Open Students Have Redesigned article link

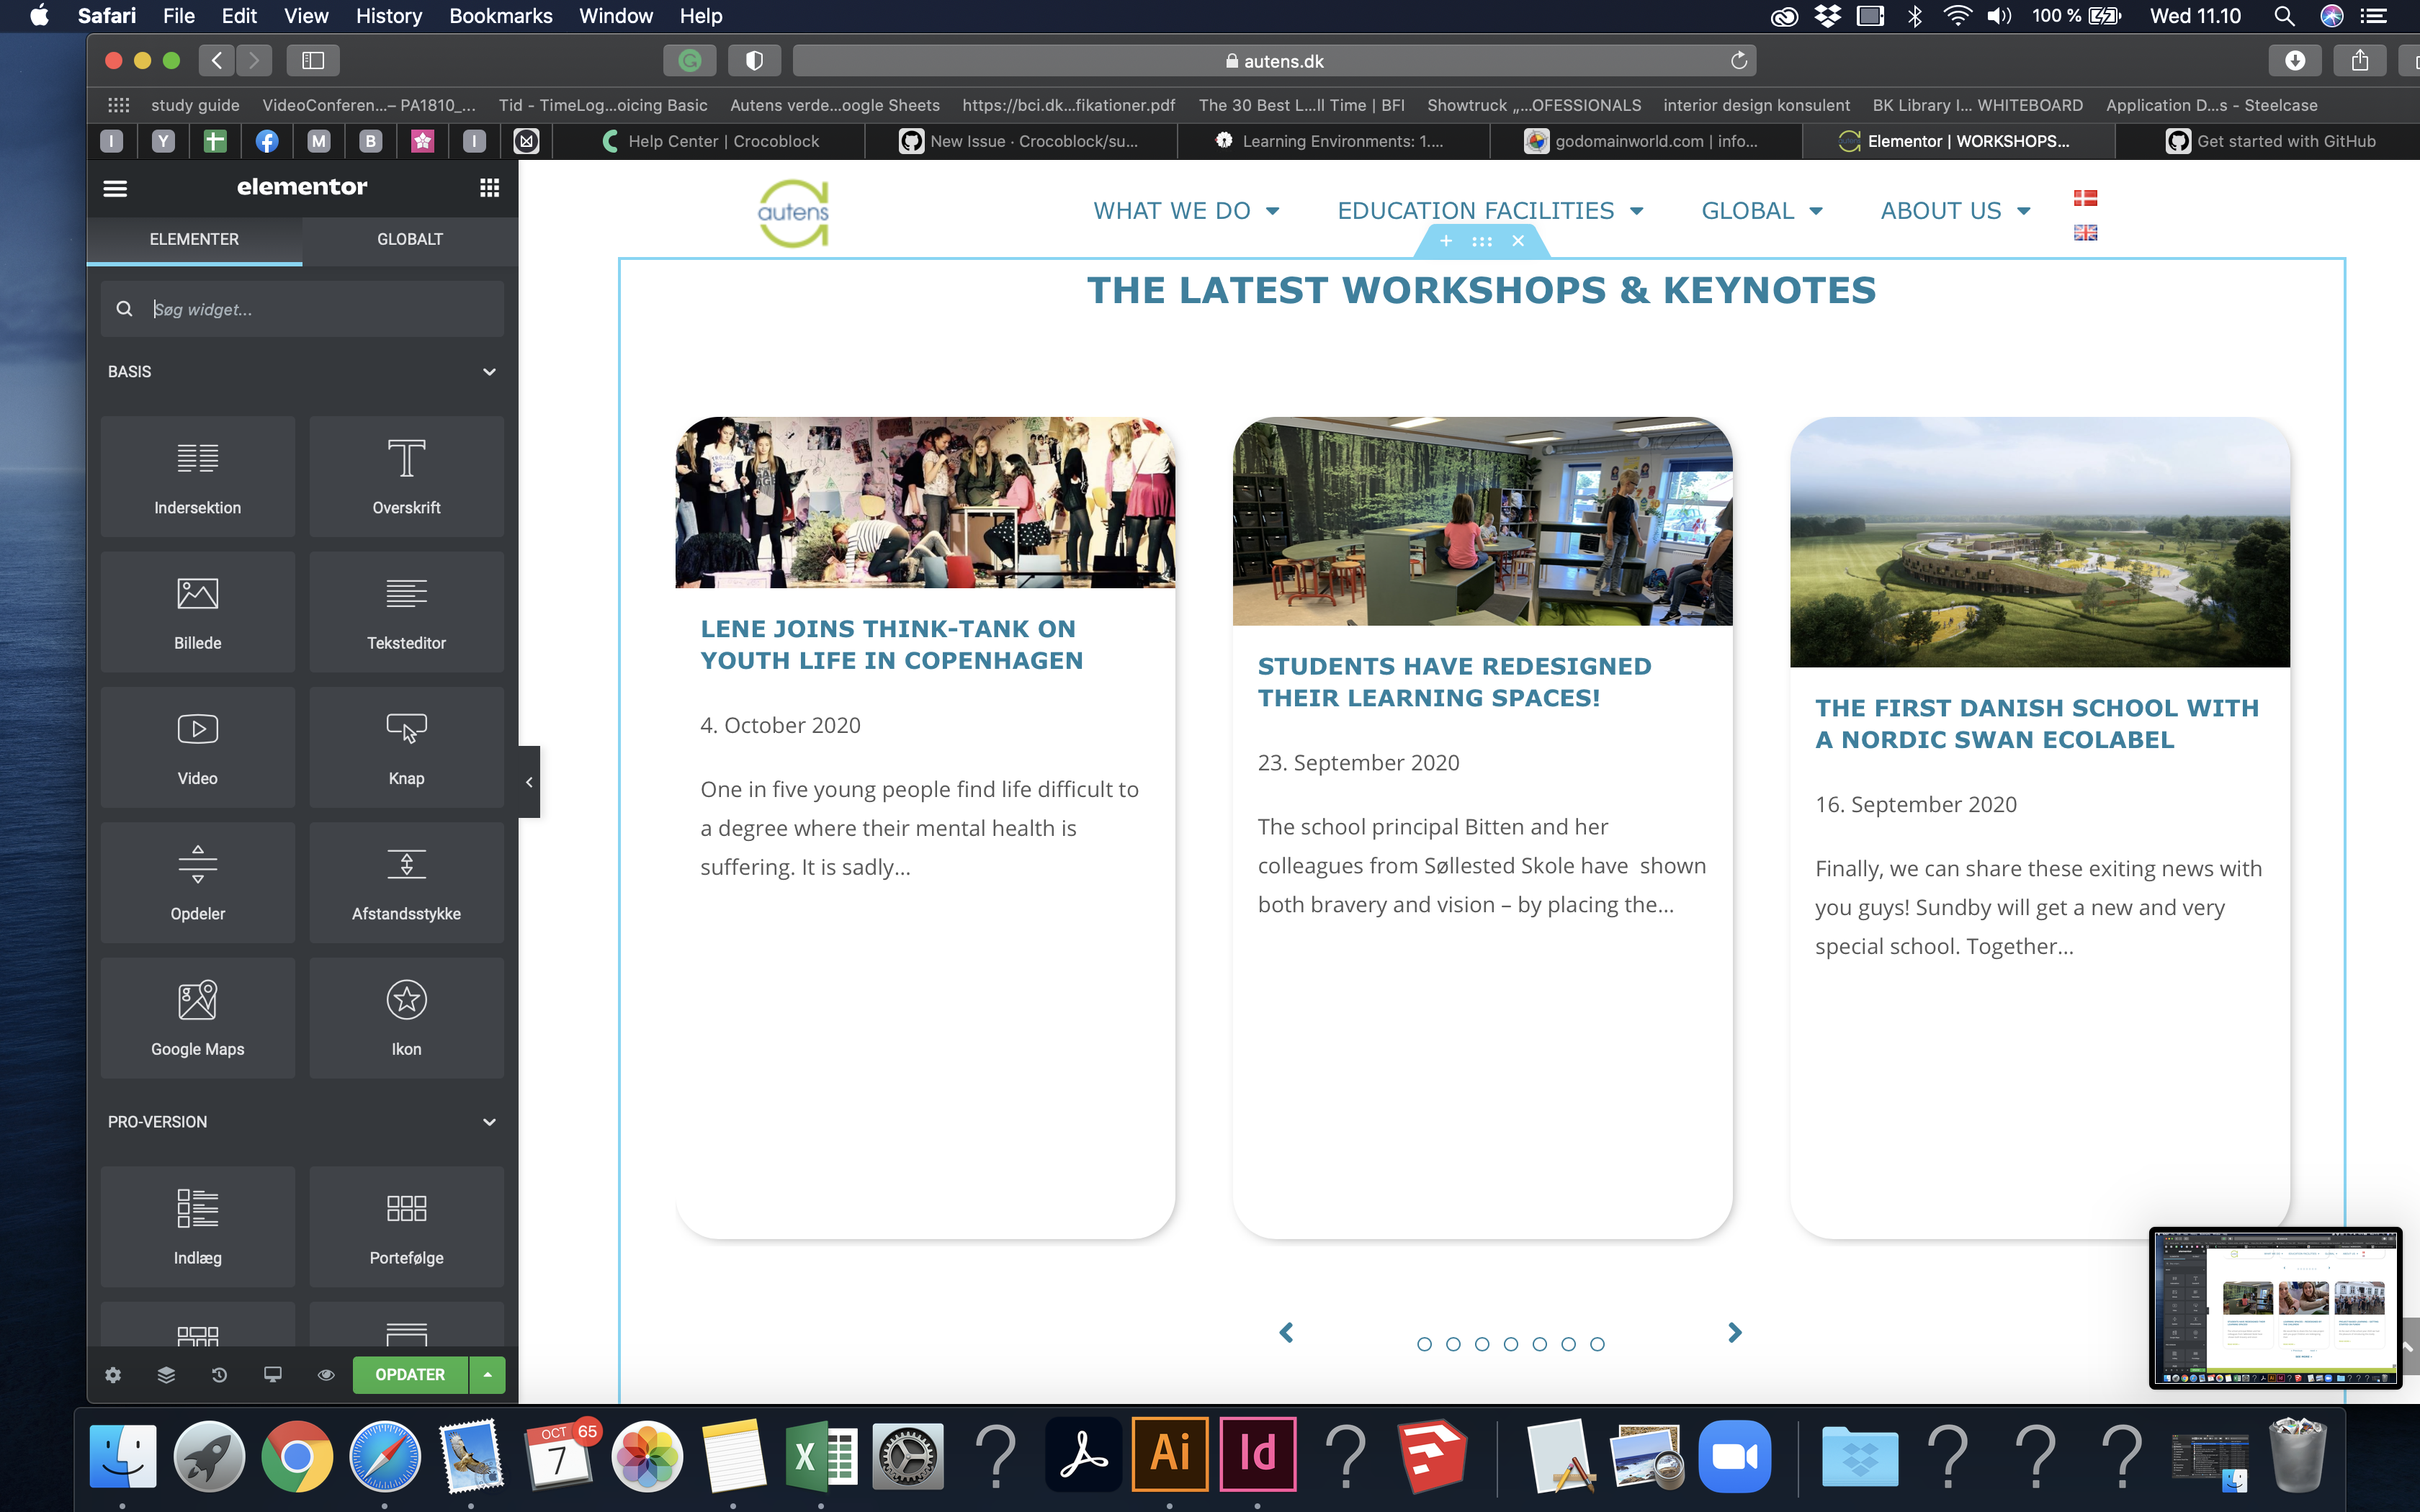(x=1455, y=682)
